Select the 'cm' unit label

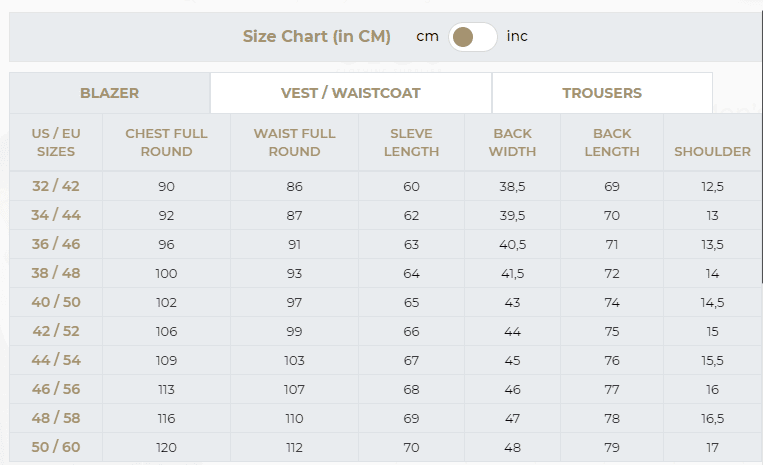coord(427,36)
